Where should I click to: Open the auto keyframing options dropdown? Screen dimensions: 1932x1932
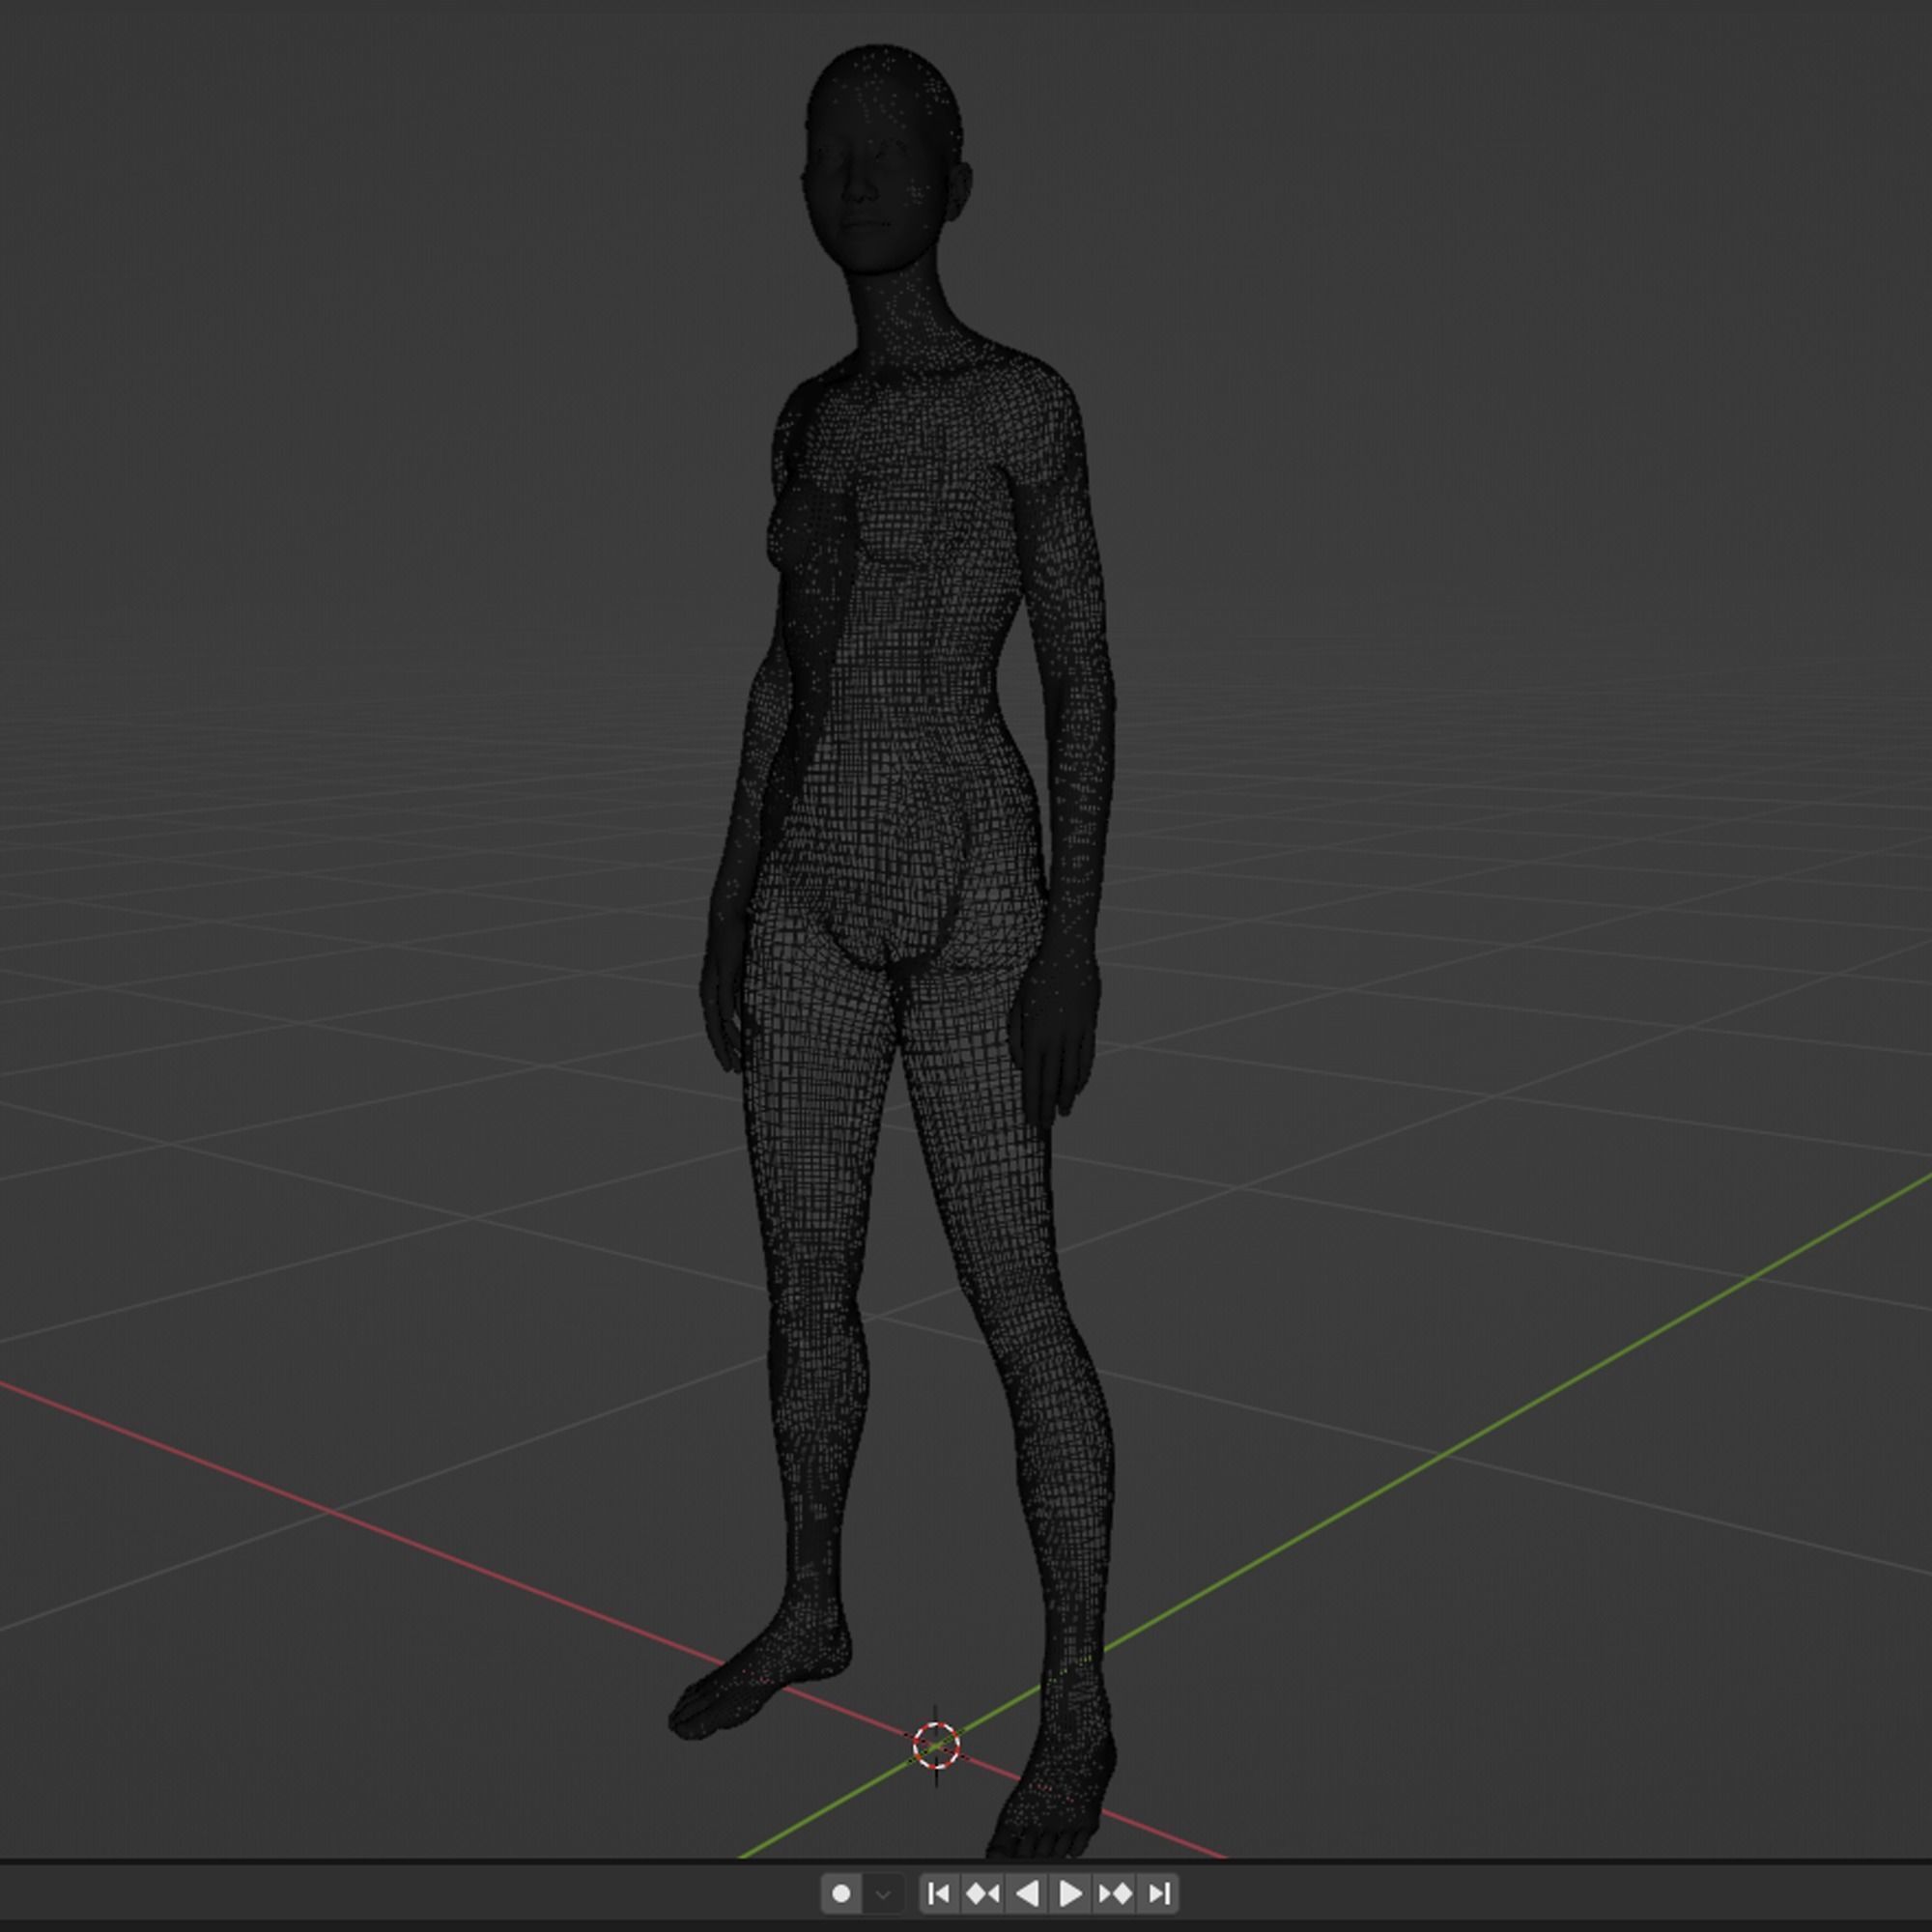pos(883,1893)
